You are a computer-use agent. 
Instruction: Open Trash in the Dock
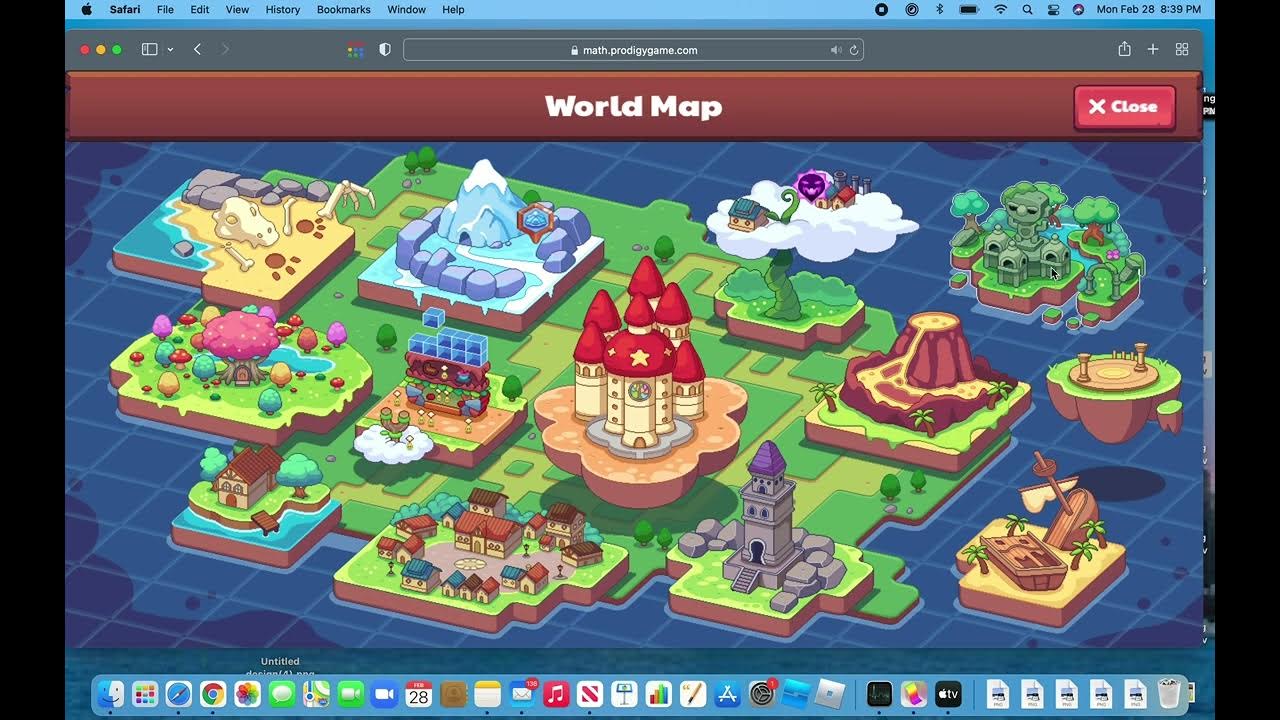click(1168, 694)
